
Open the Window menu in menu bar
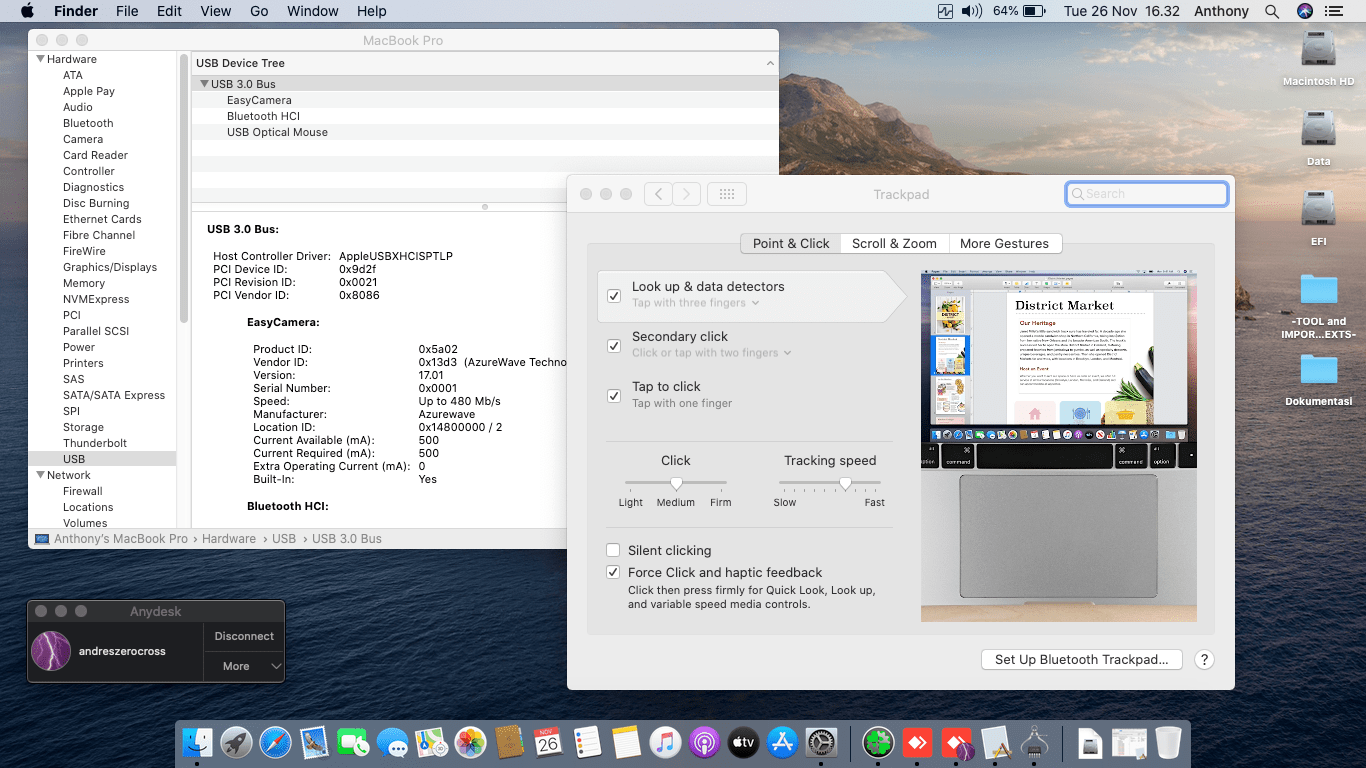click(x=312, y=11)
